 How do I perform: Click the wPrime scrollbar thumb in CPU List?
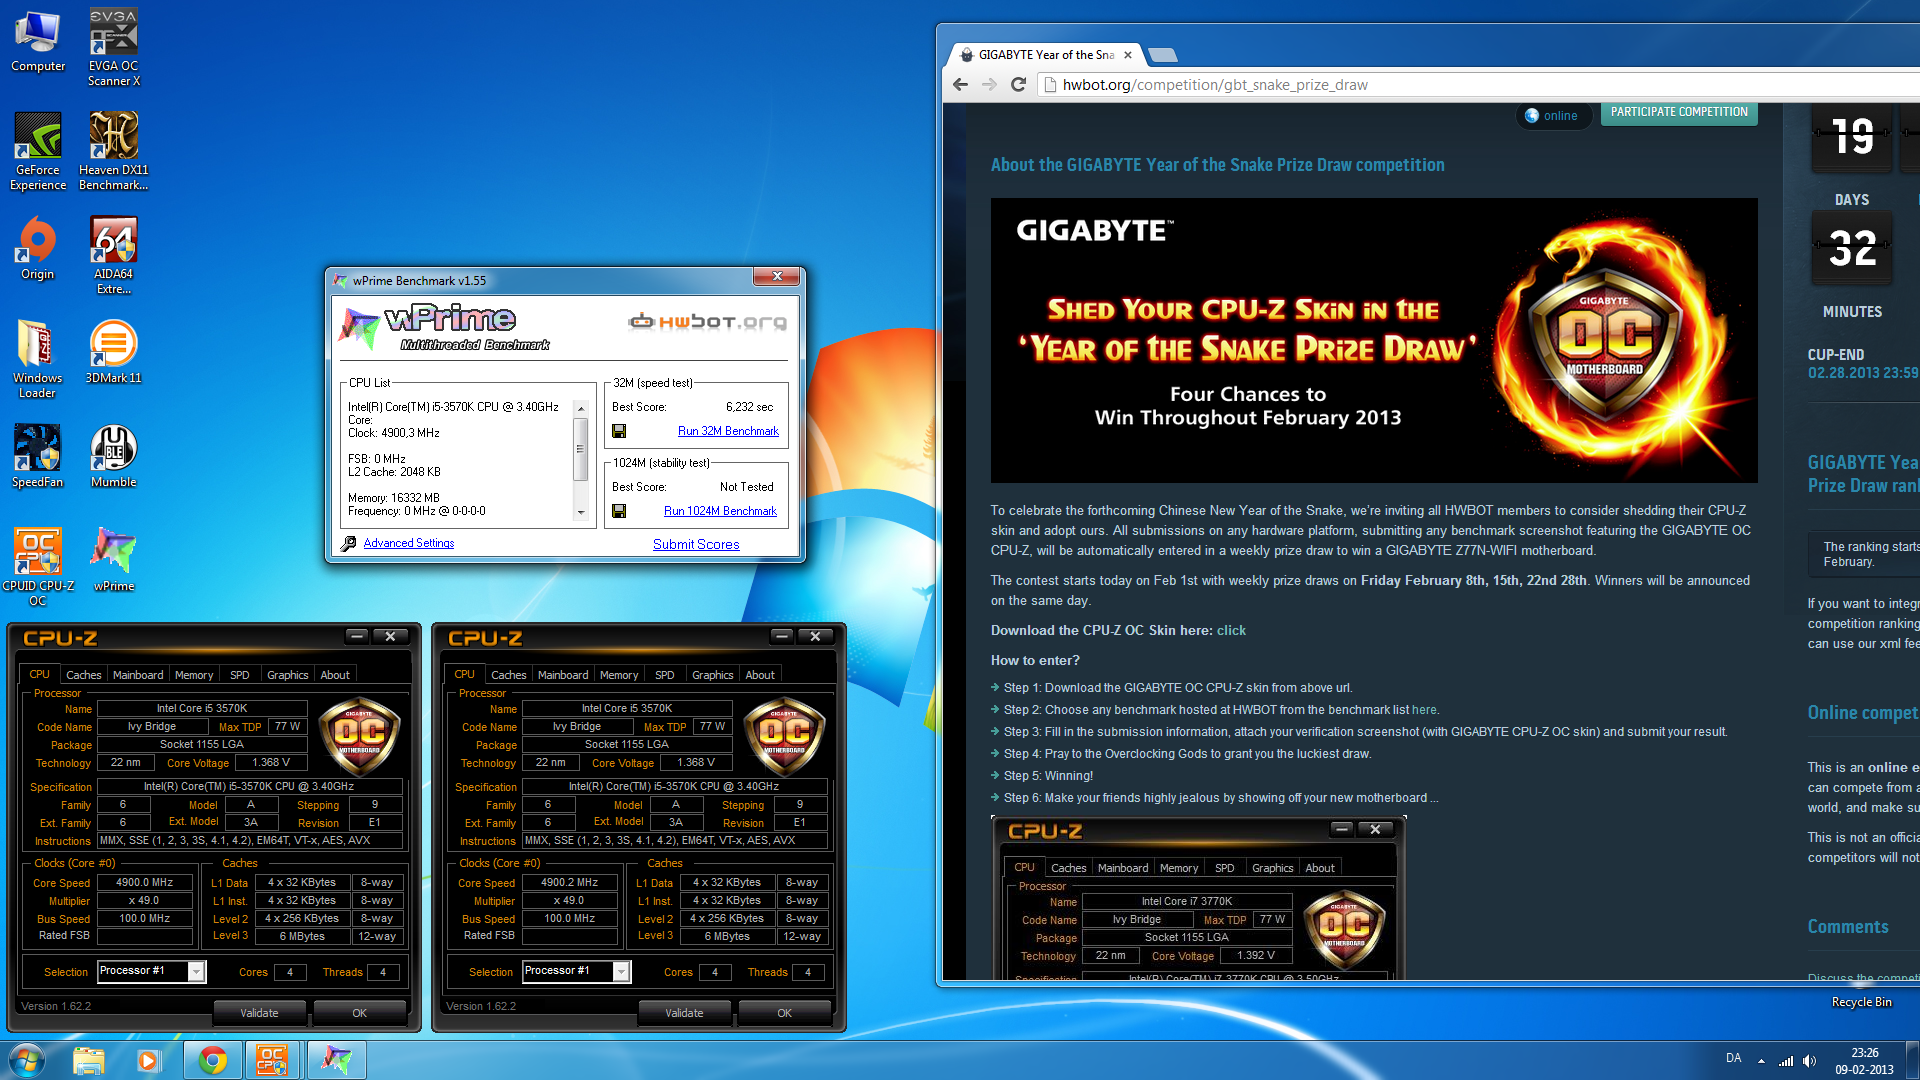point(580,447)
